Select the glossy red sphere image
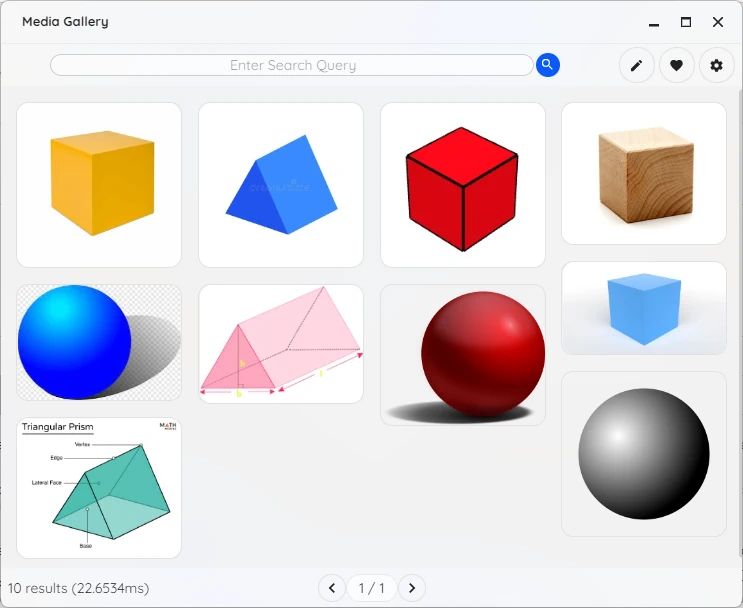The image size is (743, 608). pyautogui.click(x=462, y=354)
